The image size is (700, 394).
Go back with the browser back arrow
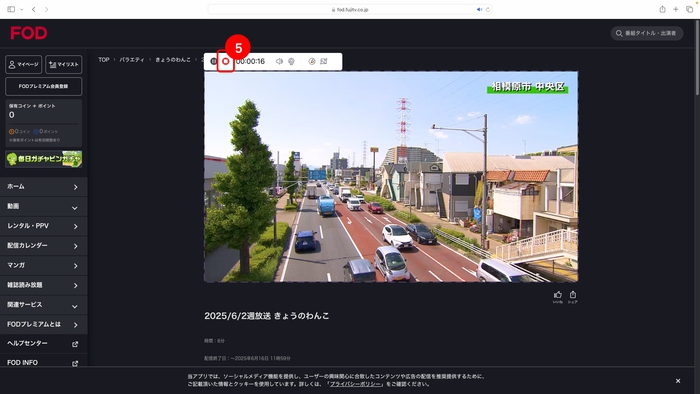pyautogui.click(x=33, y=9)
